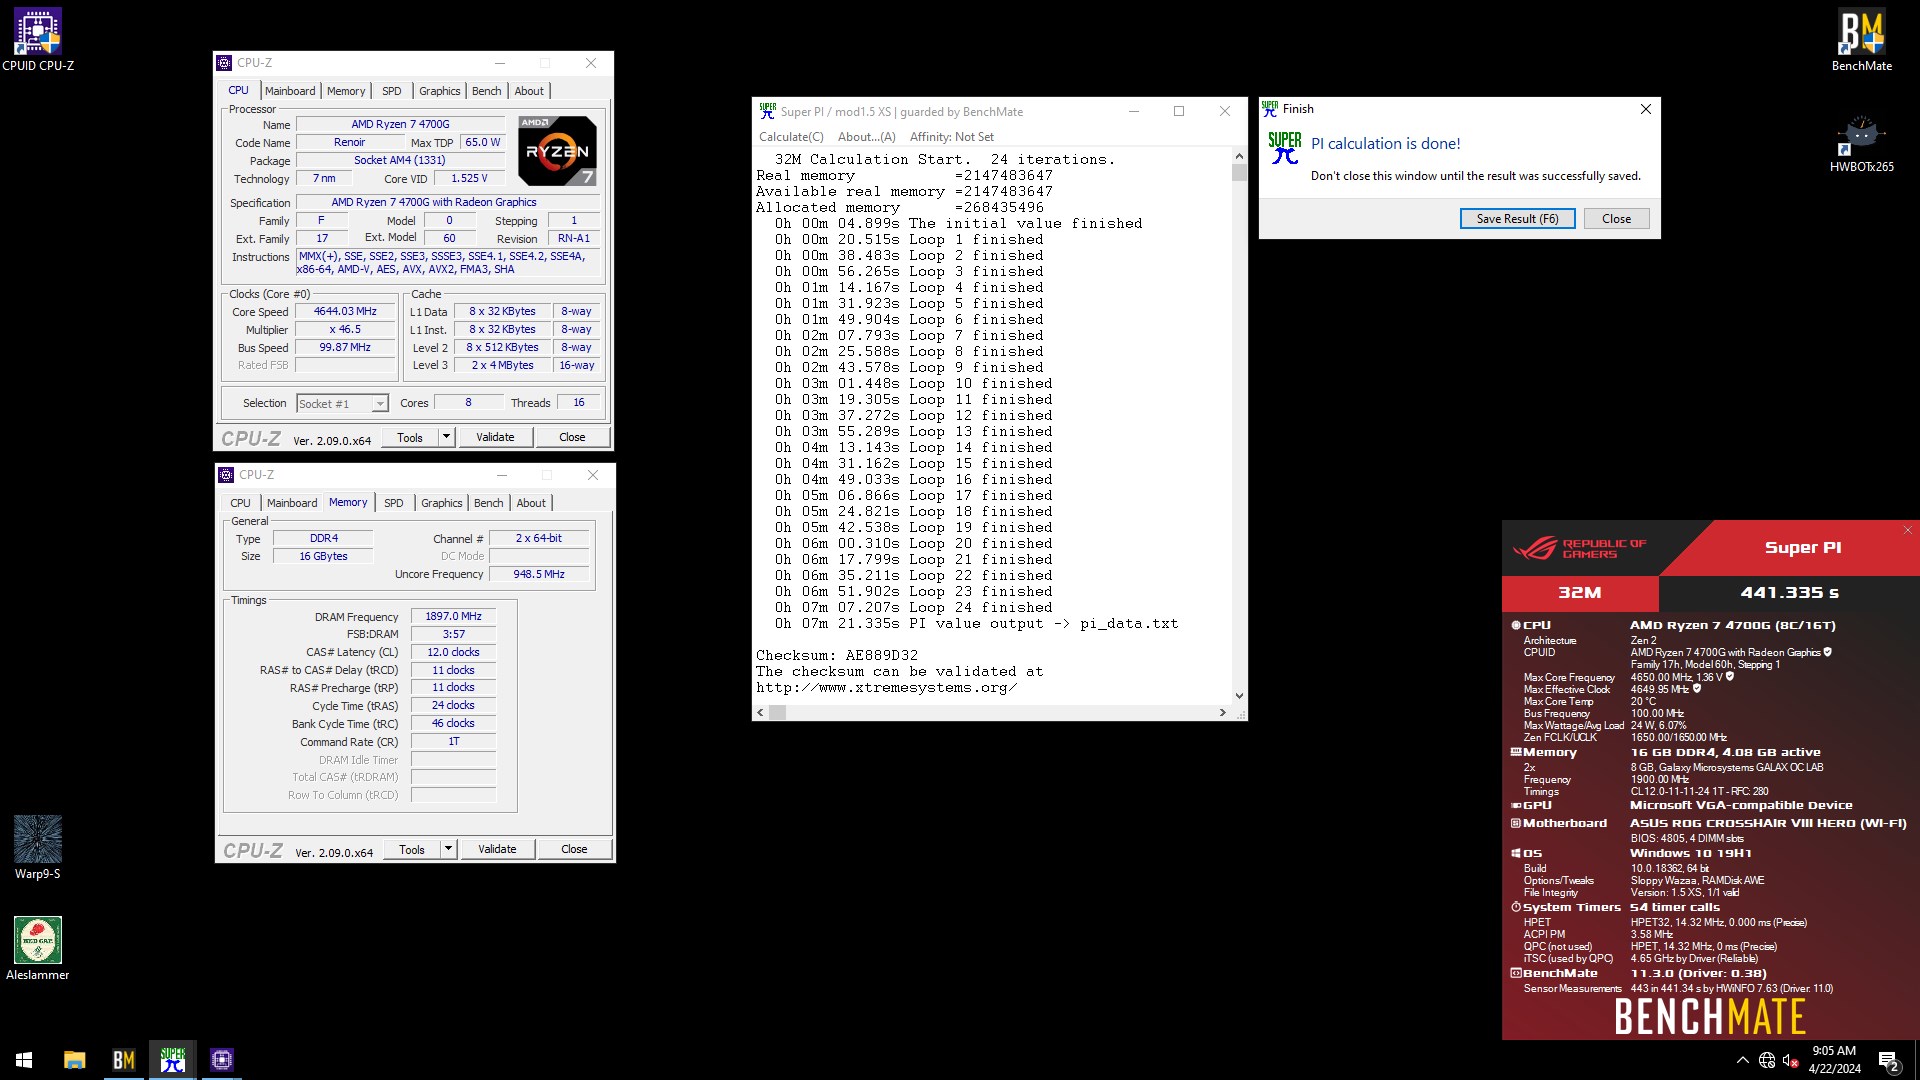Click the Finish dialog's Super PI icon
The width and height of the screenshot is (1920, 1080).
(x=1285, y=148)
